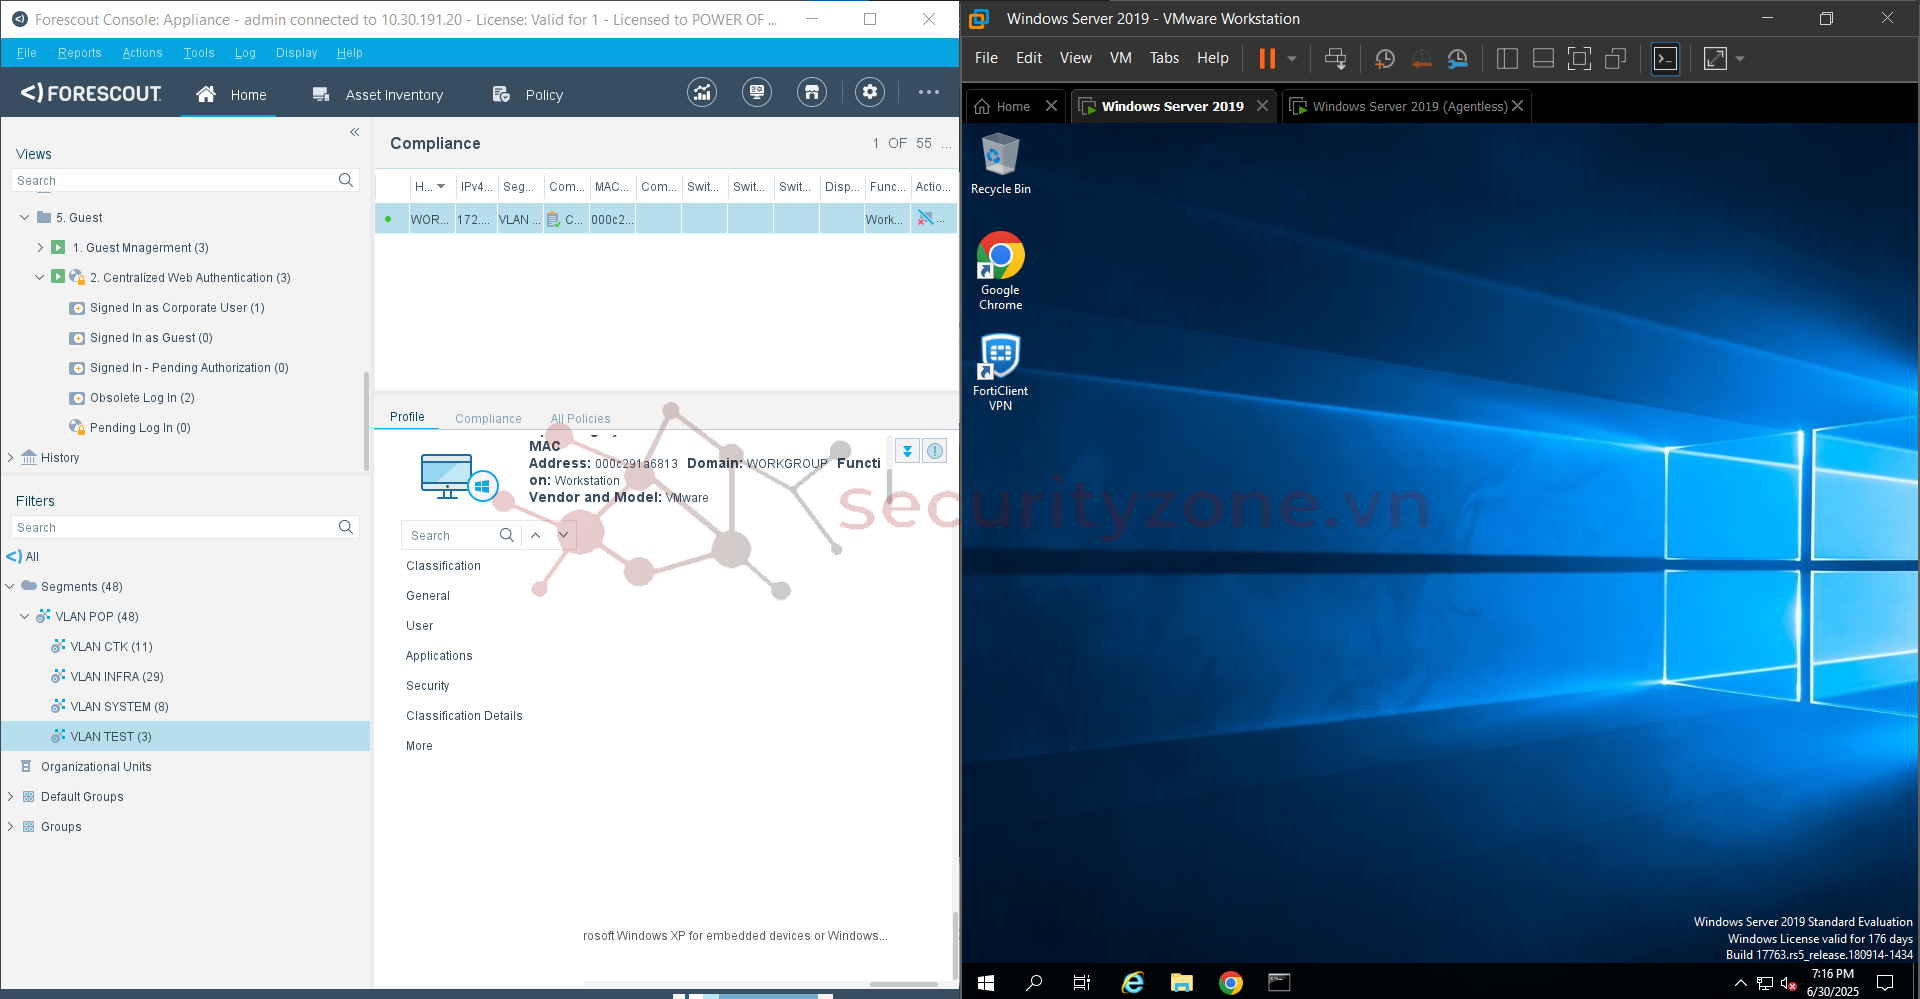1920x999 pixels.
Task: Open VMware snapshot manager icon
Action: [x=1458, y=59]
